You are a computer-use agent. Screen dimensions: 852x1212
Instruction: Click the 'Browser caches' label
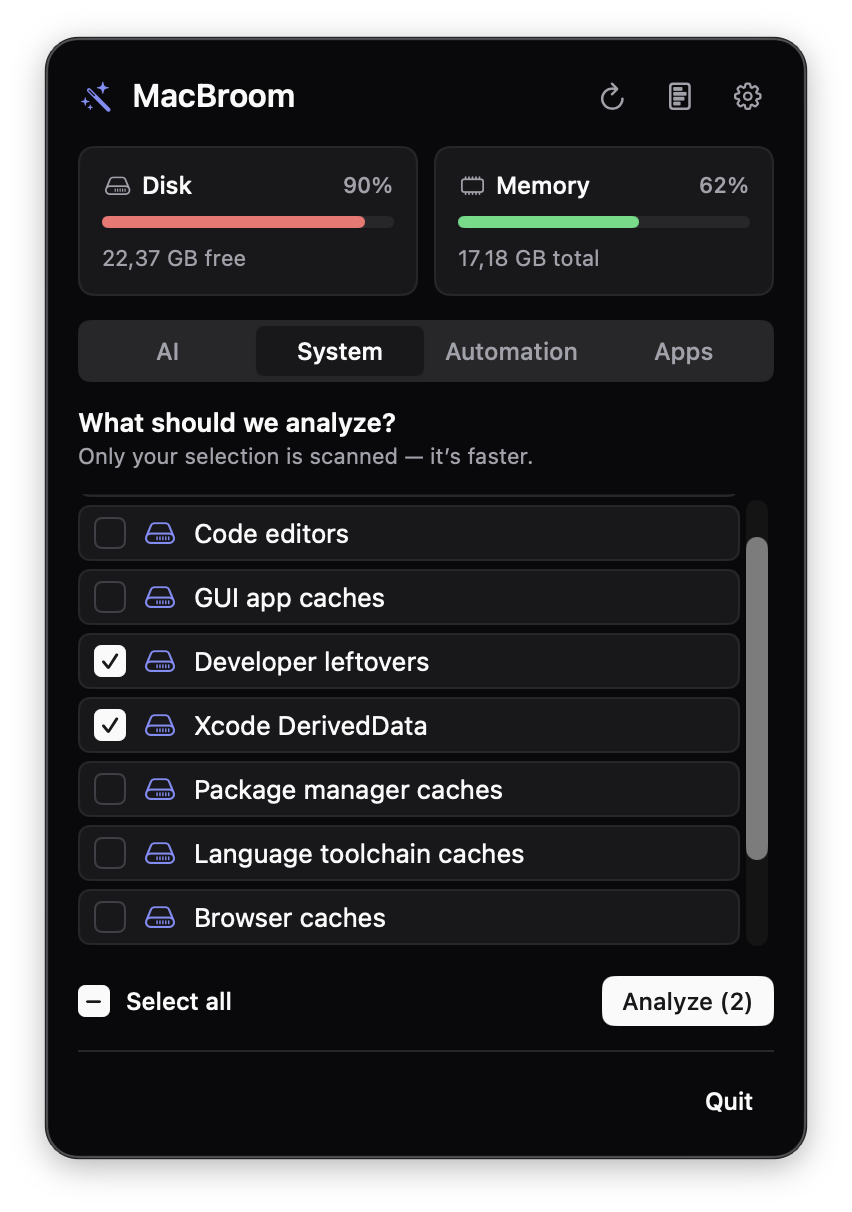tap(290, 918)
